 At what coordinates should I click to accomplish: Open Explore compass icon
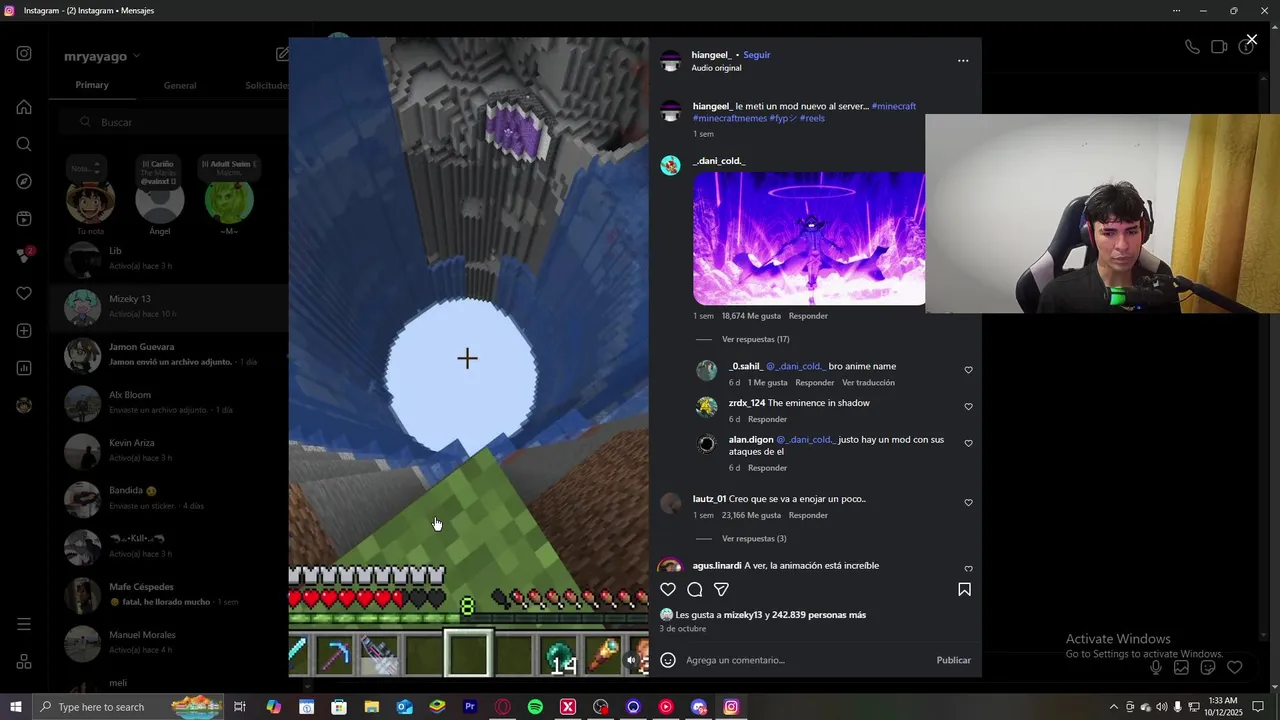(x=24, y=181)
